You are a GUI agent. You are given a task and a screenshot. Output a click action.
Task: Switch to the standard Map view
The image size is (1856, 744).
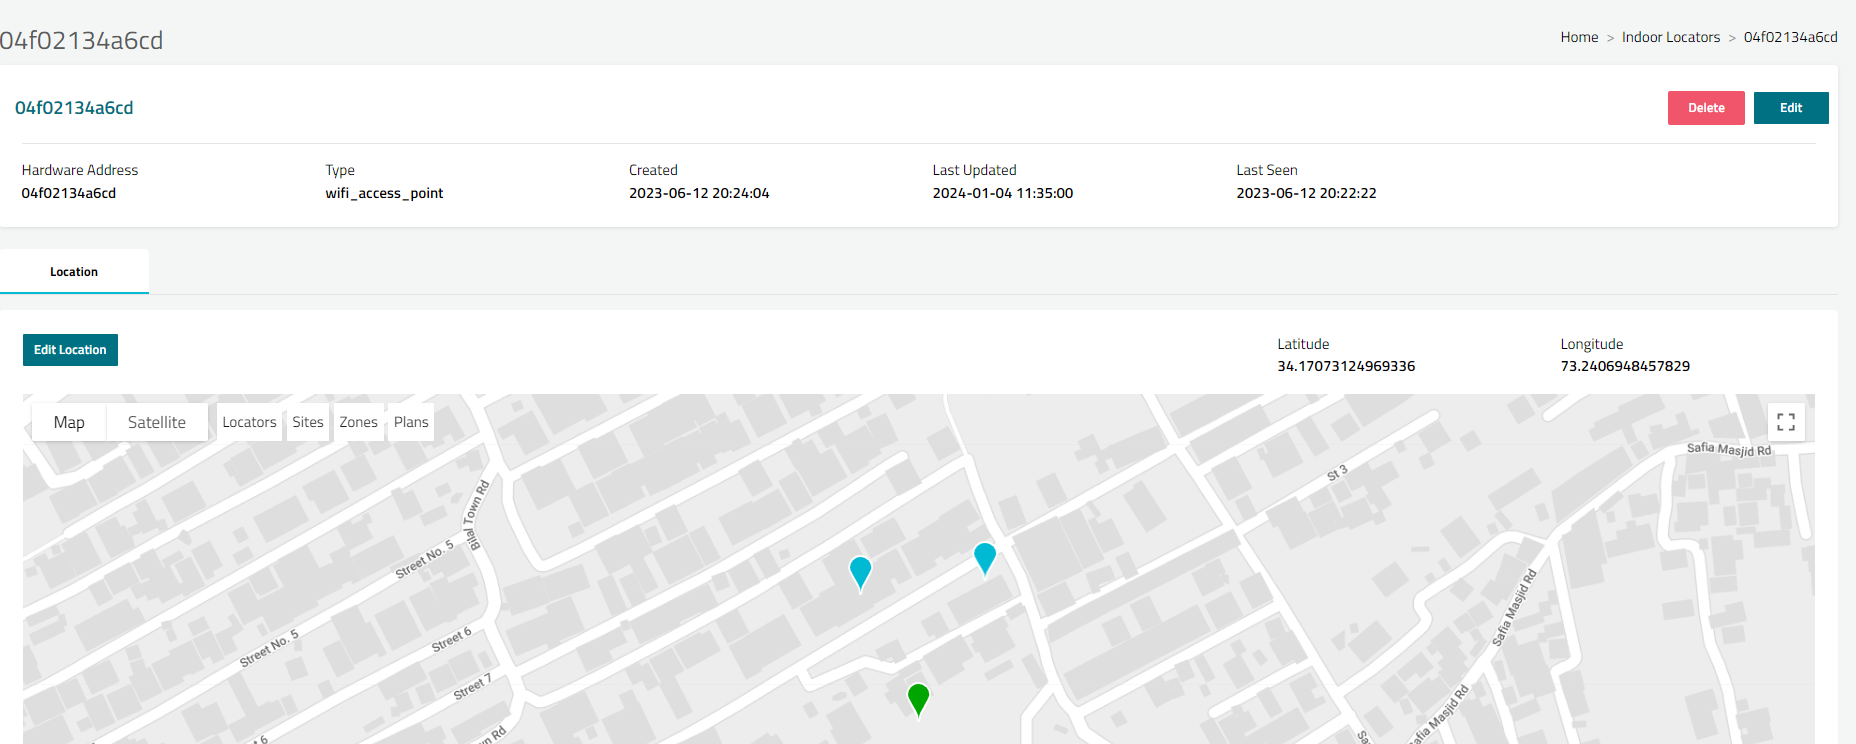point(69,422)
